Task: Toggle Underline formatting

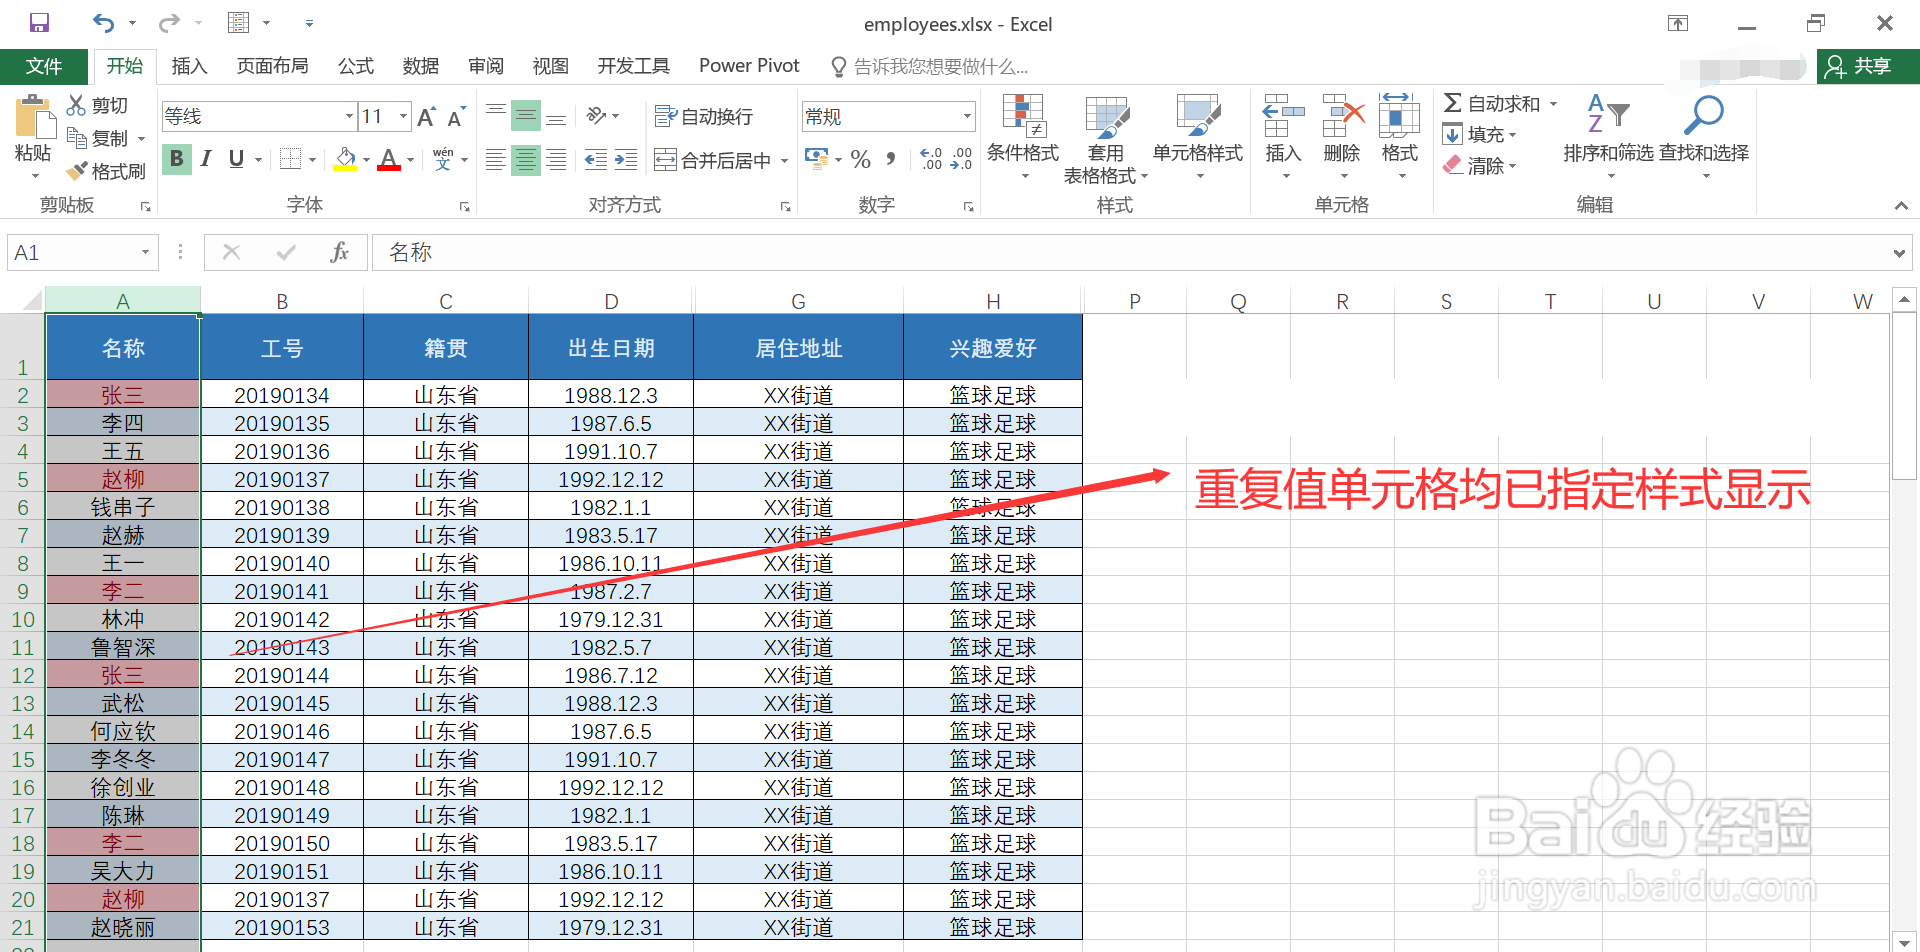Action: click(236, 159)
